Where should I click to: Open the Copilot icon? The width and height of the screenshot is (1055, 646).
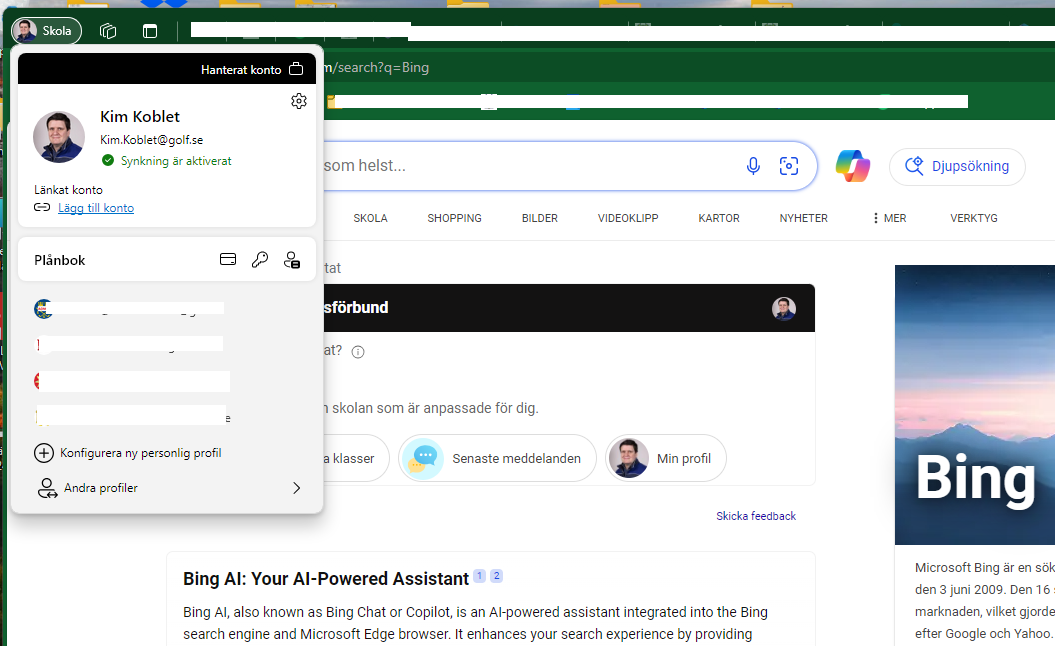(852, 166)
